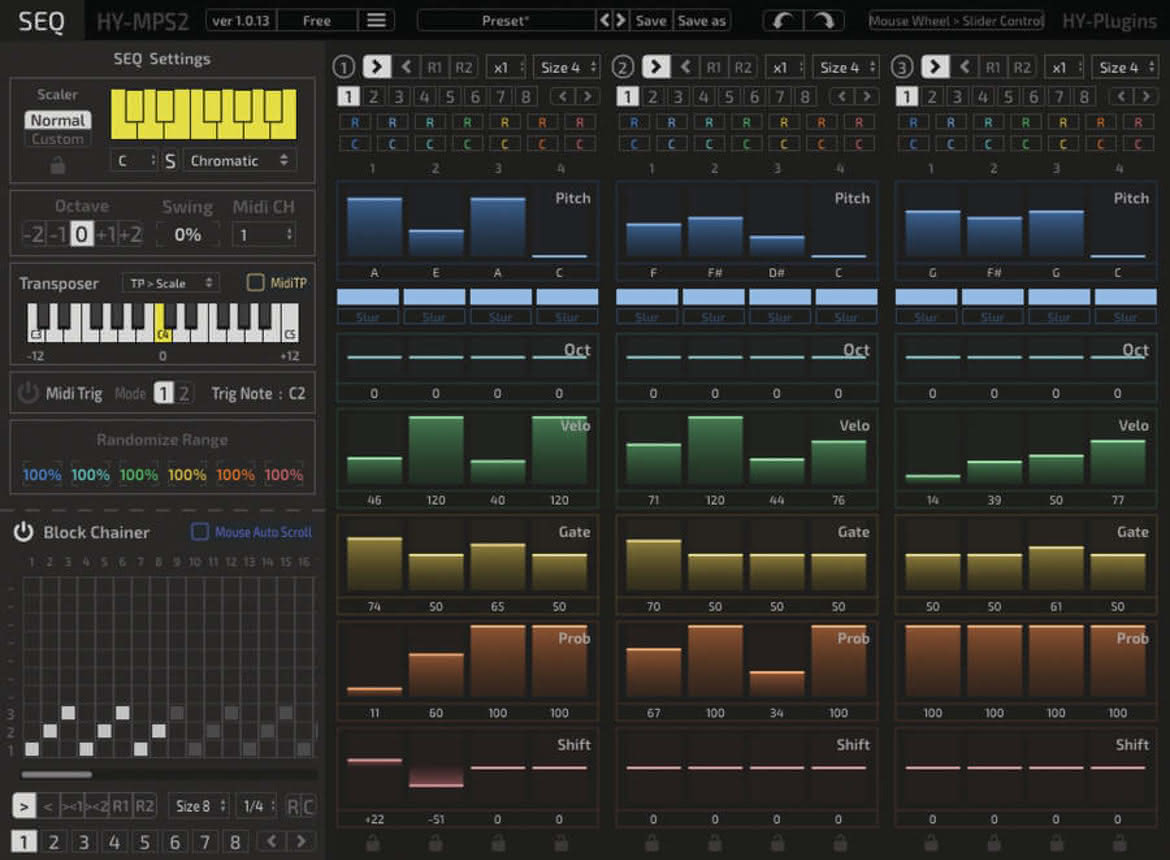Click Mouse Wheel > Slider Control button
The height and width of the screenshot is (860, 1170).
[x=956, y=21]
